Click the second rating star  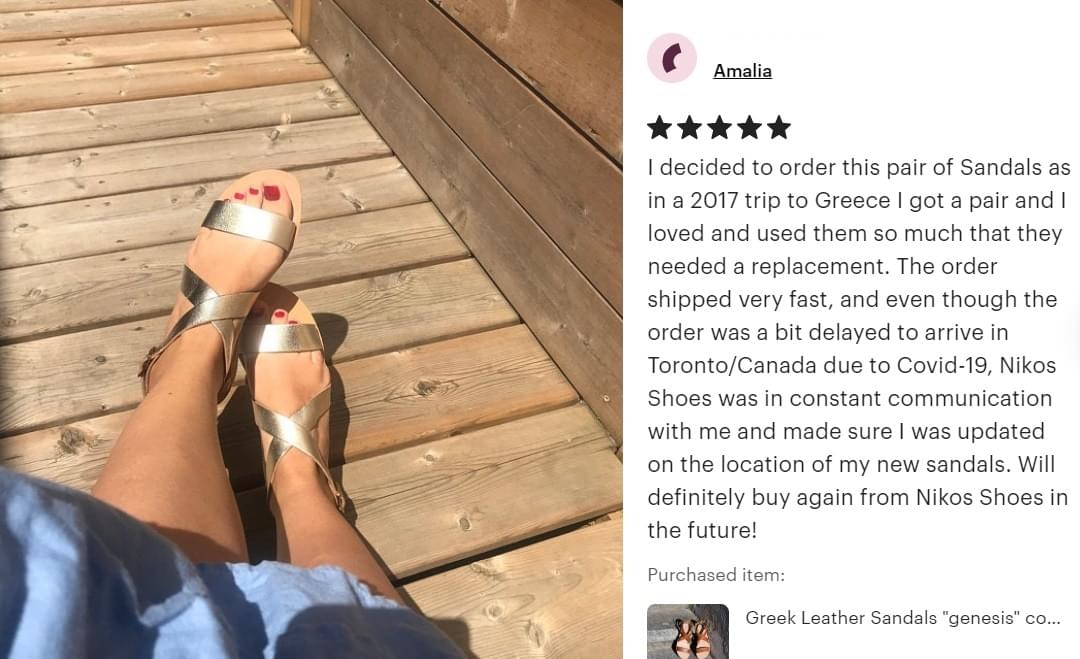click(689, 127)
